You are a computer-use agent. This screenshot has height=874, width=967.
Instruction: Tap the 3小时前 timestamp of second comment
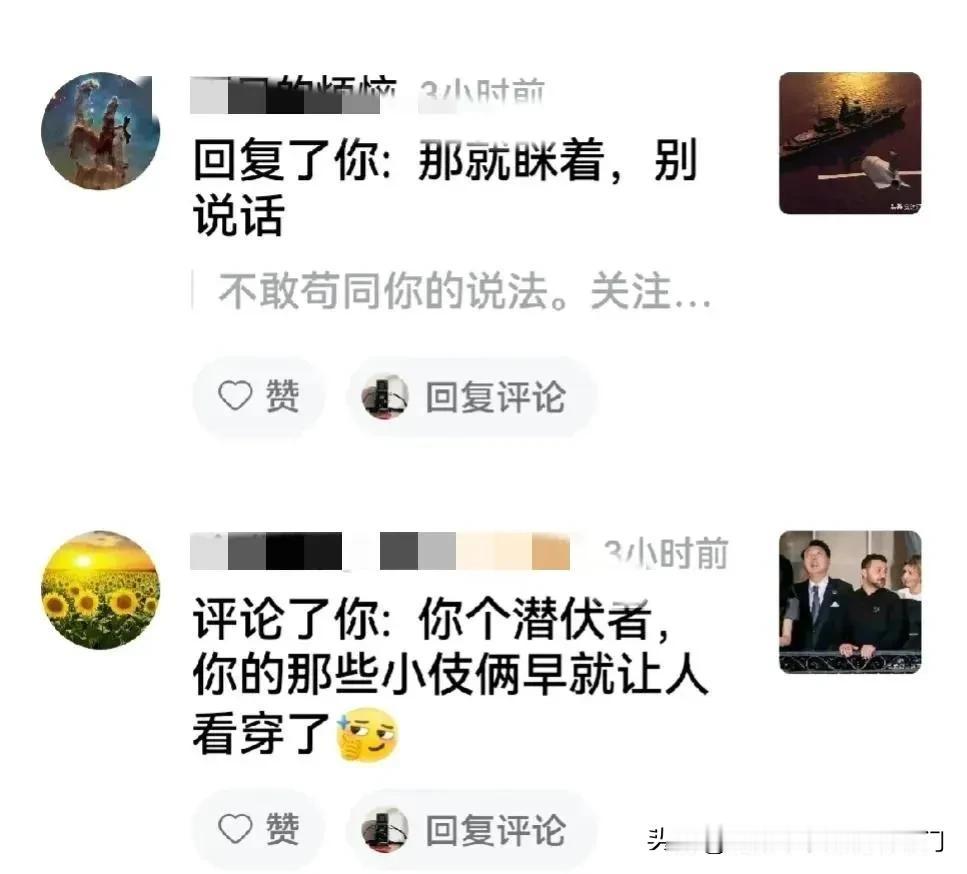pos(666,553)
